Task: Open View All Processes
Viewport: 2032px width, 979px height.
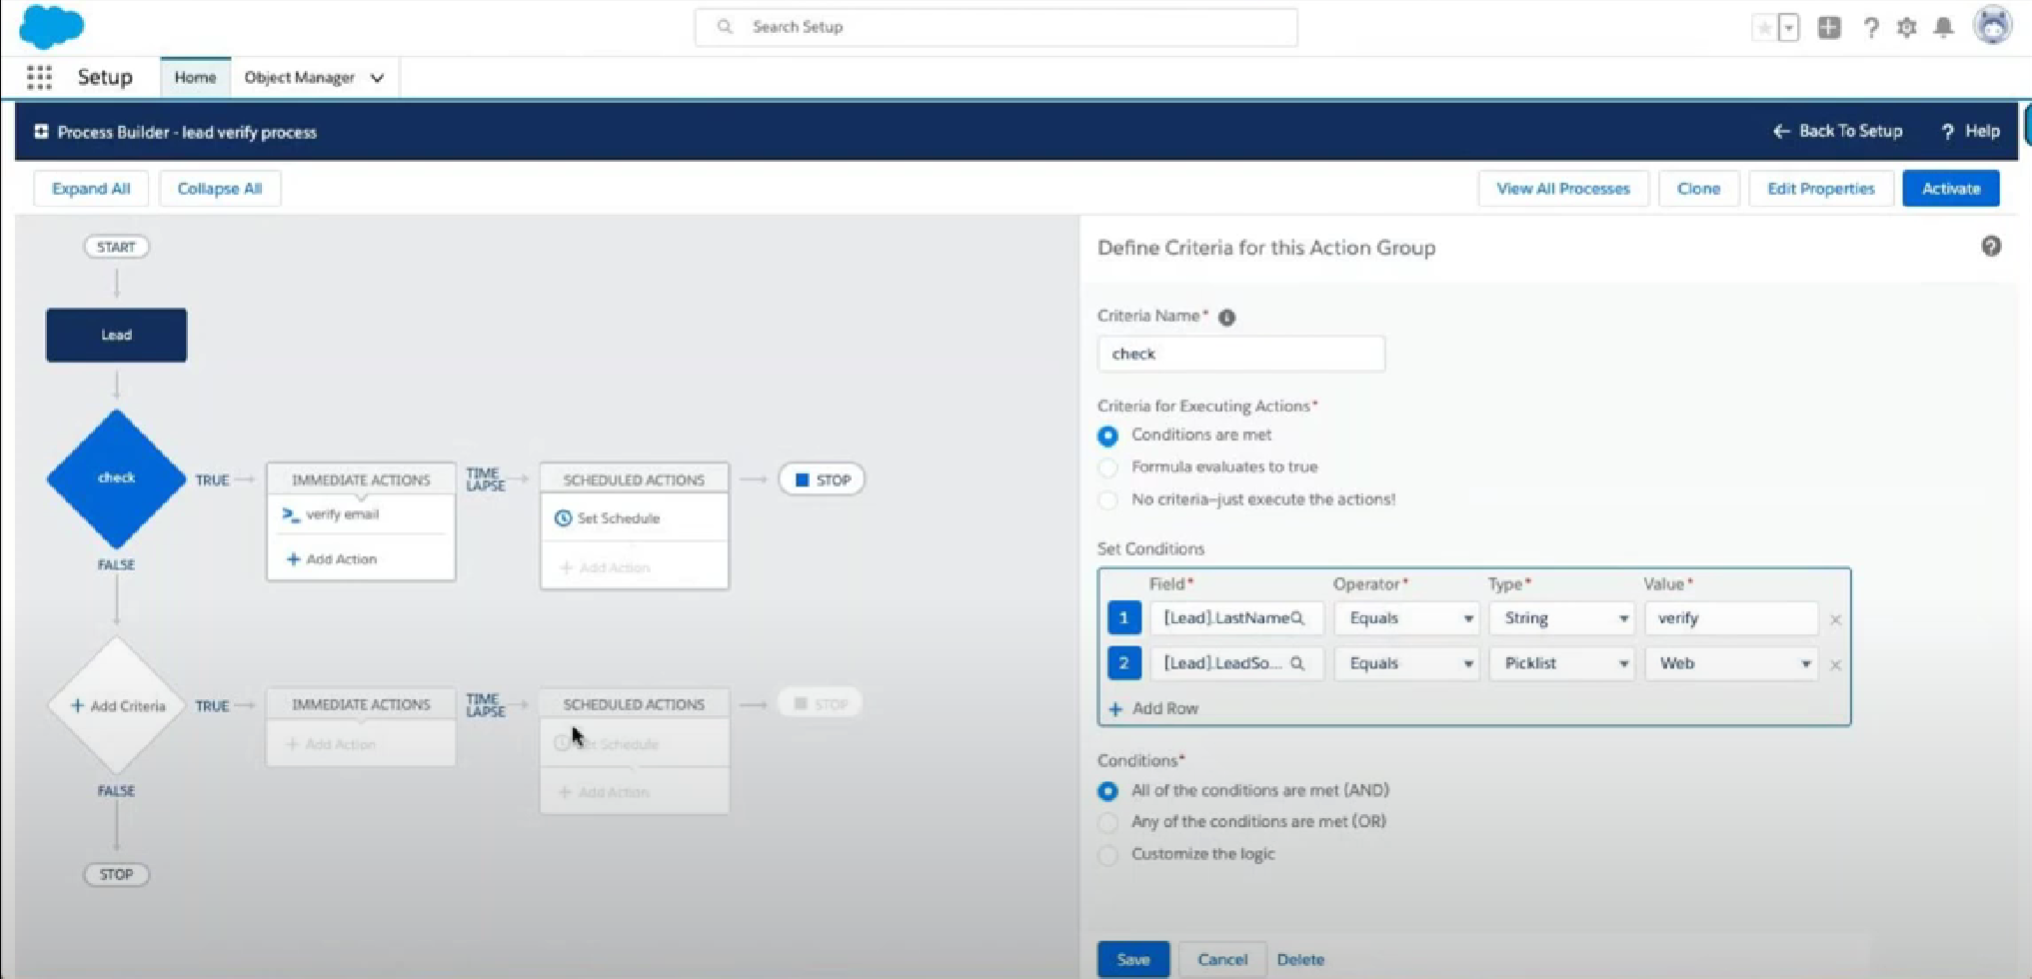Action: 1563,188
